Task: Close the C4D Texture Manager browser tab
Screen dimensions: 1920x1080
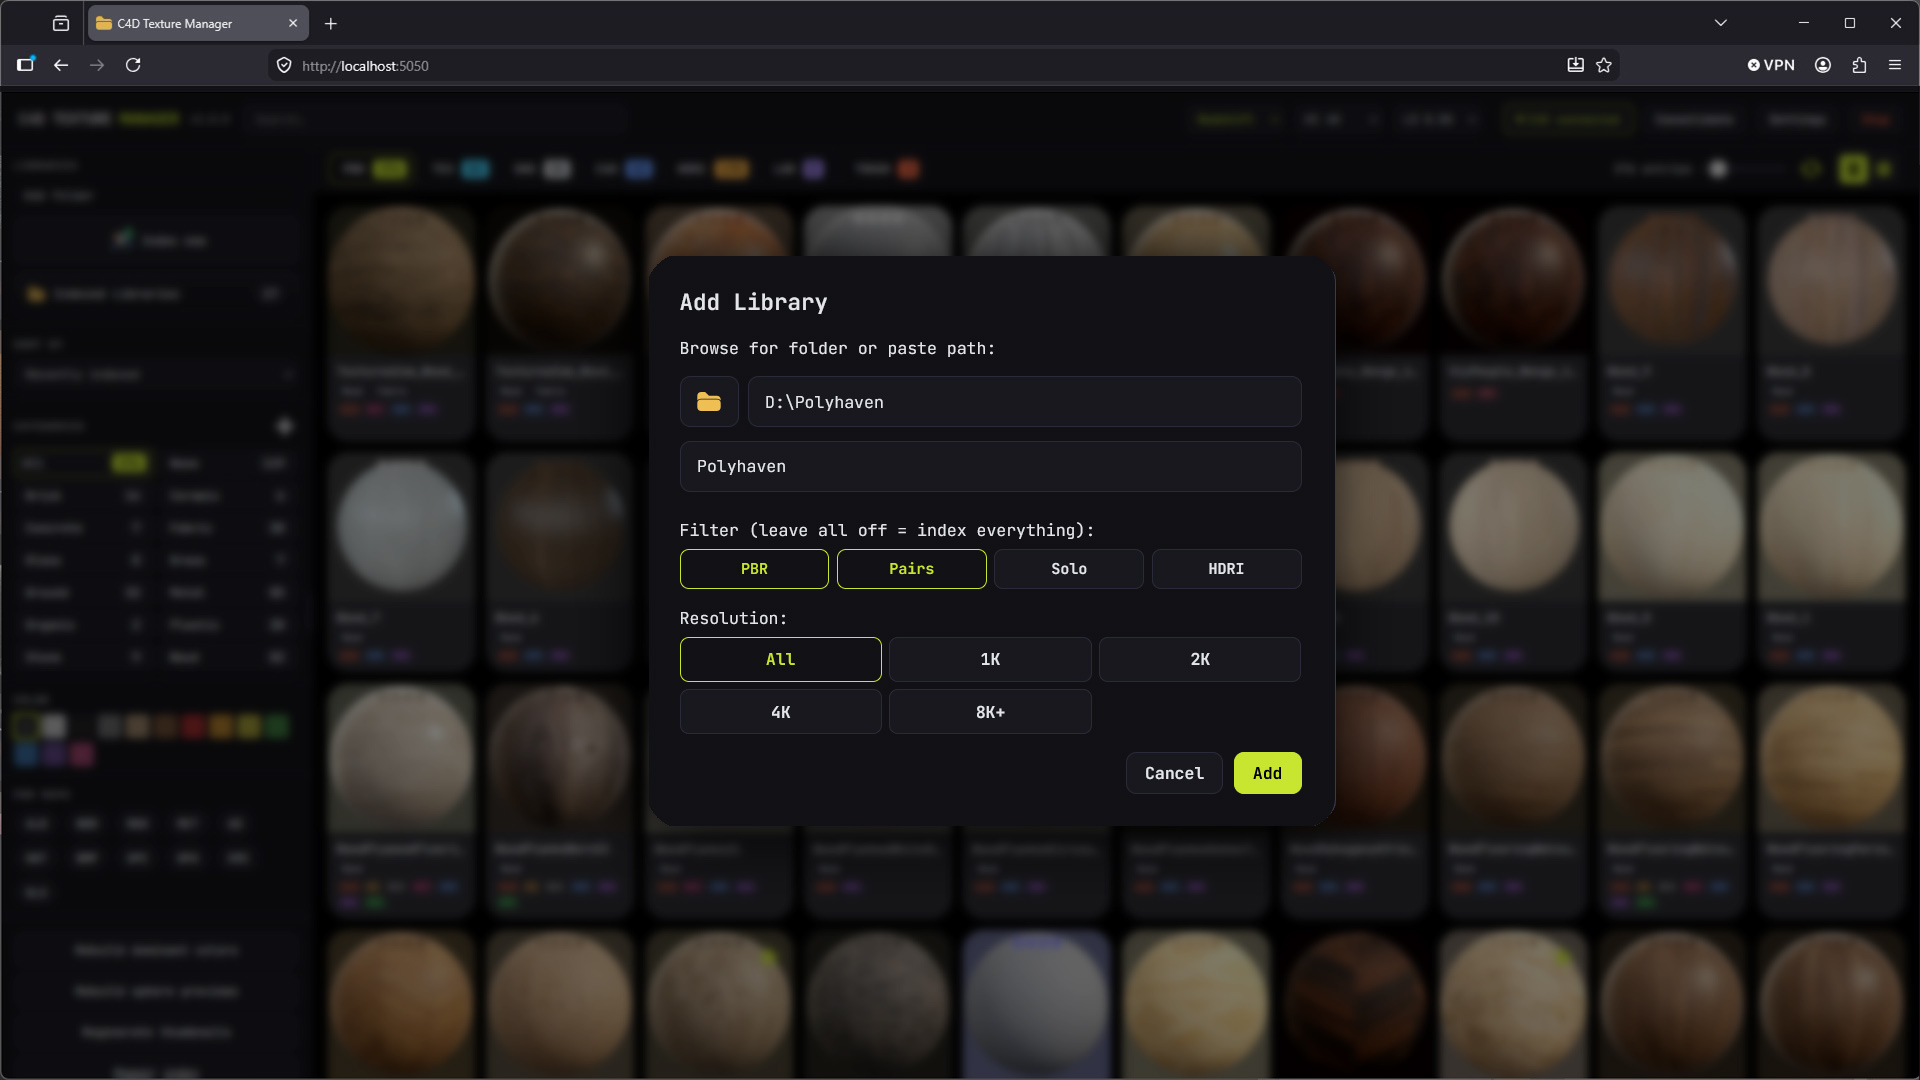Action: pyautogui.click(x=293, y=23)
